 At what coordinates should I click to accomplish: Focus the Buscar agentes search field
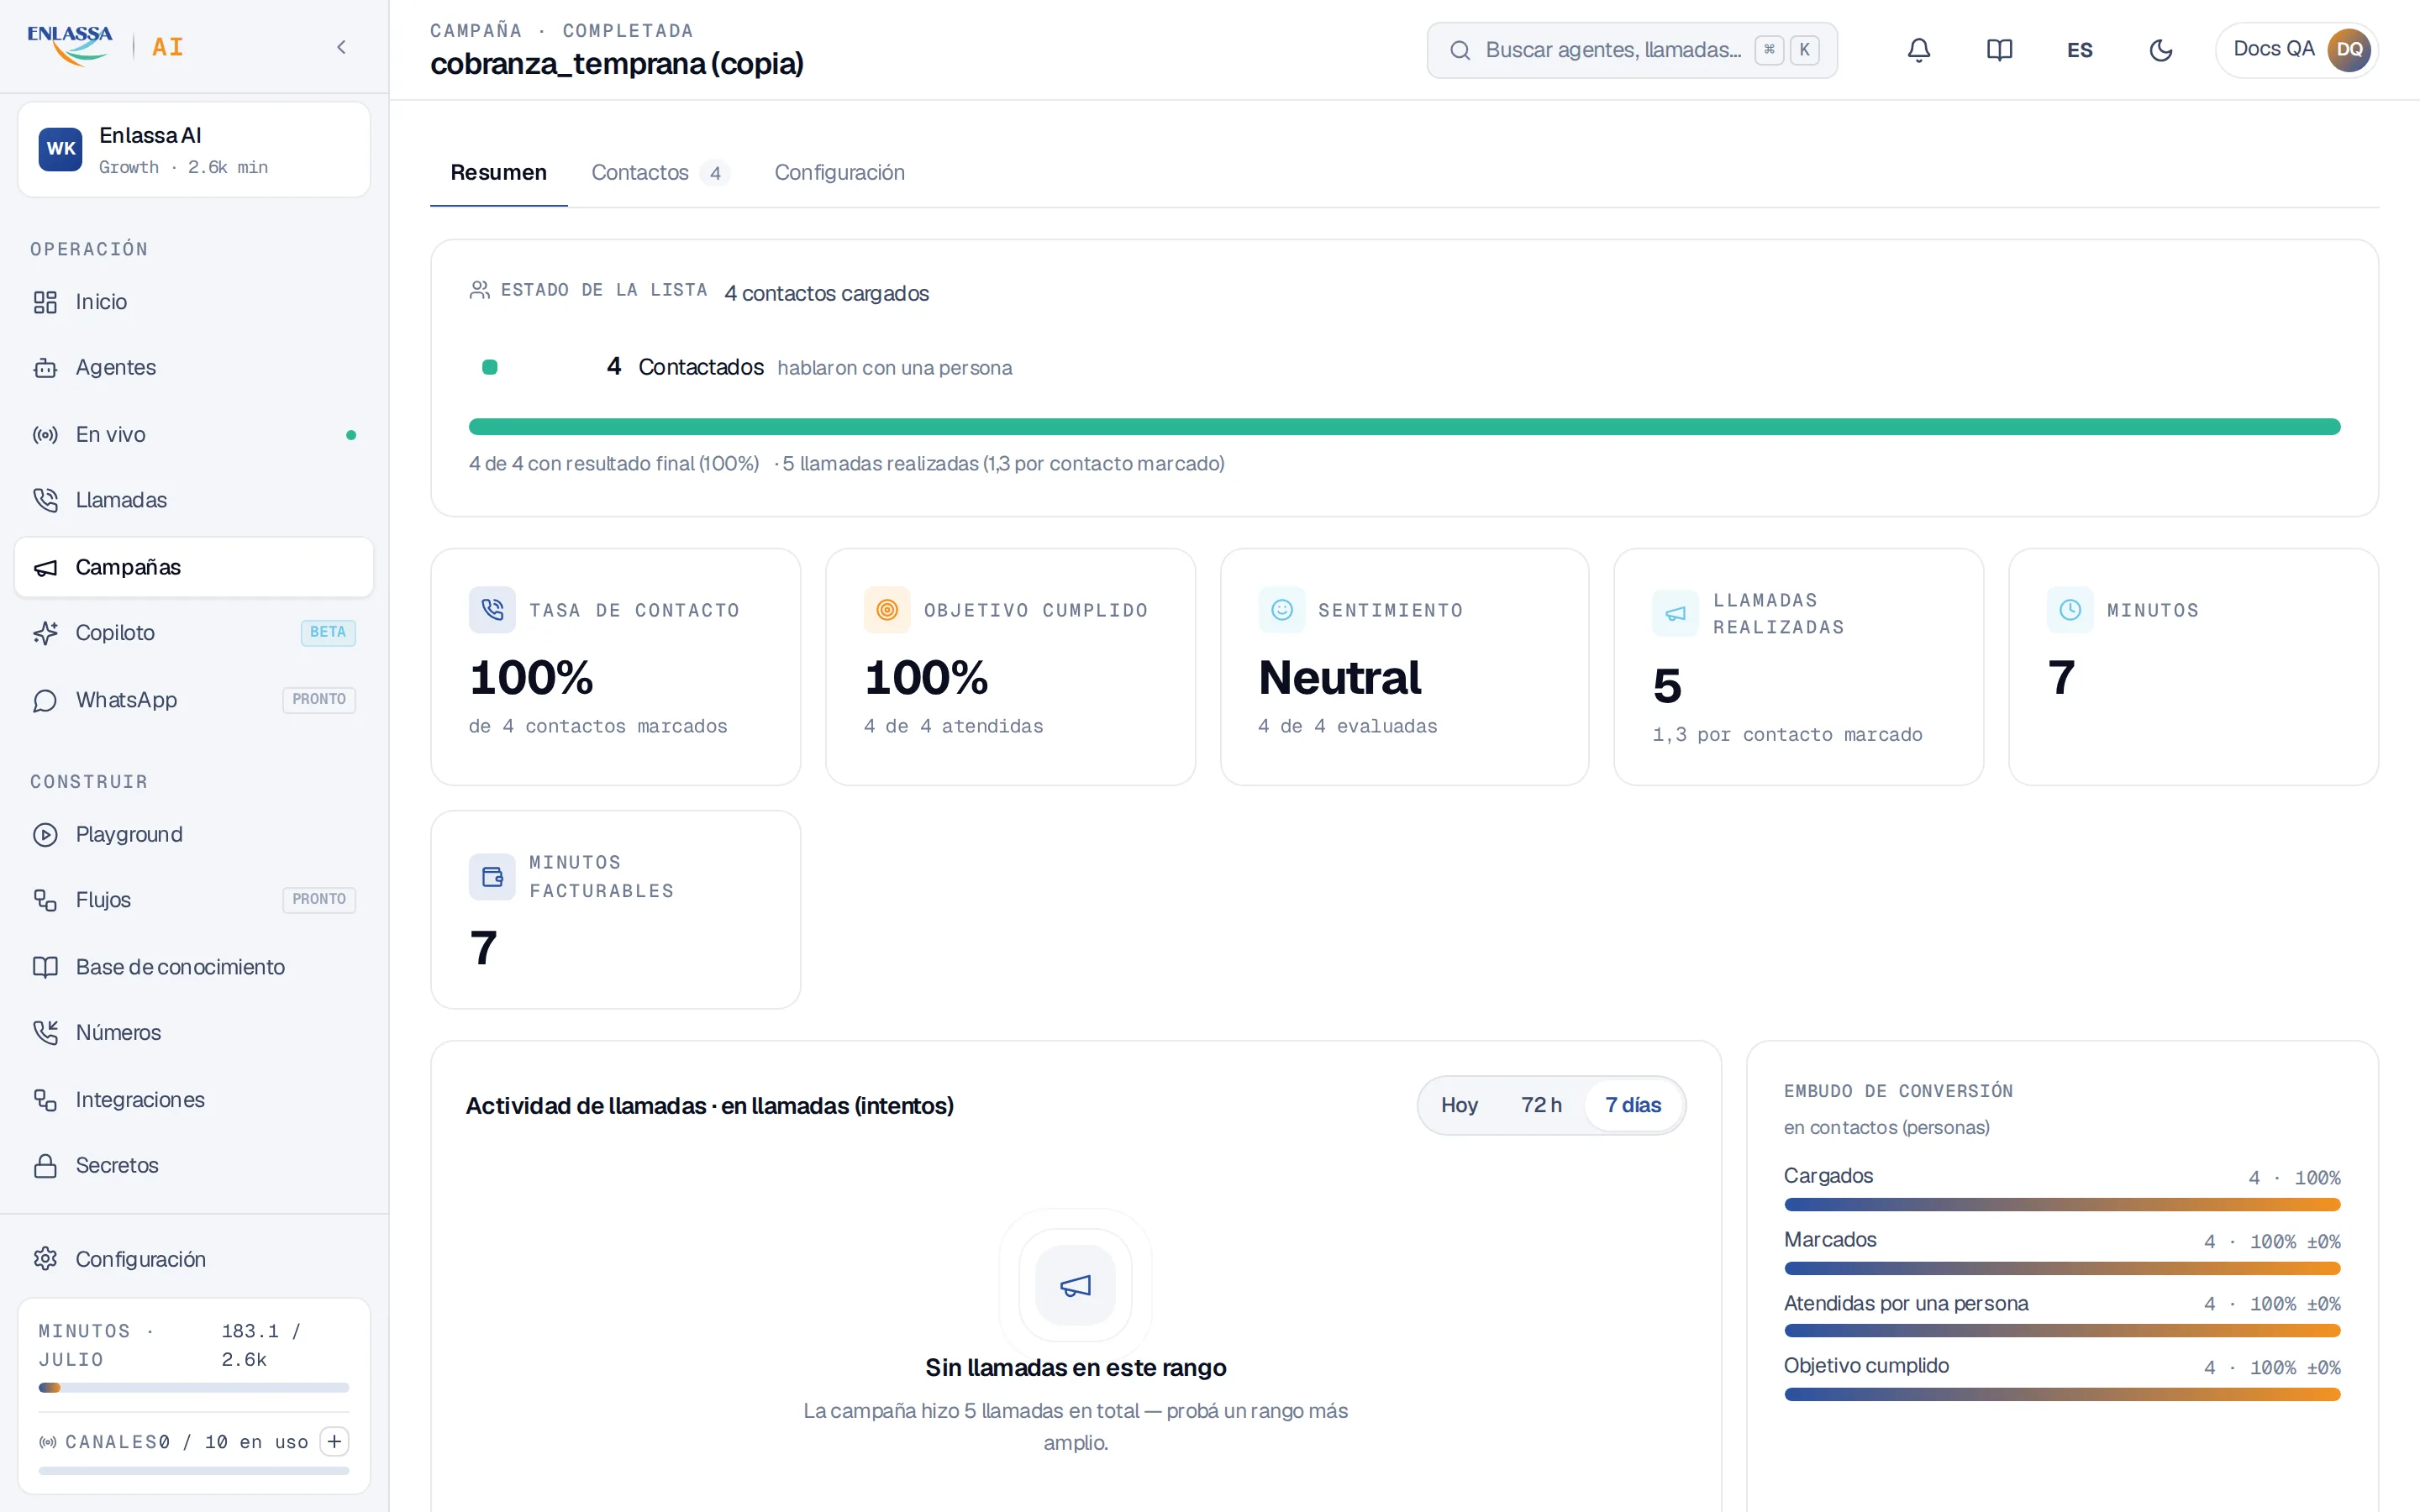pyautogui.click(x=1632, y=50)
